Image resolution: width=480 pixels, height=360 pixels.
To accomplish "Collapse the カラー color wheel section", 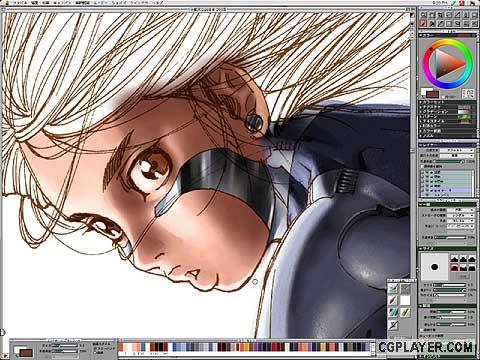I will [421, 35].
